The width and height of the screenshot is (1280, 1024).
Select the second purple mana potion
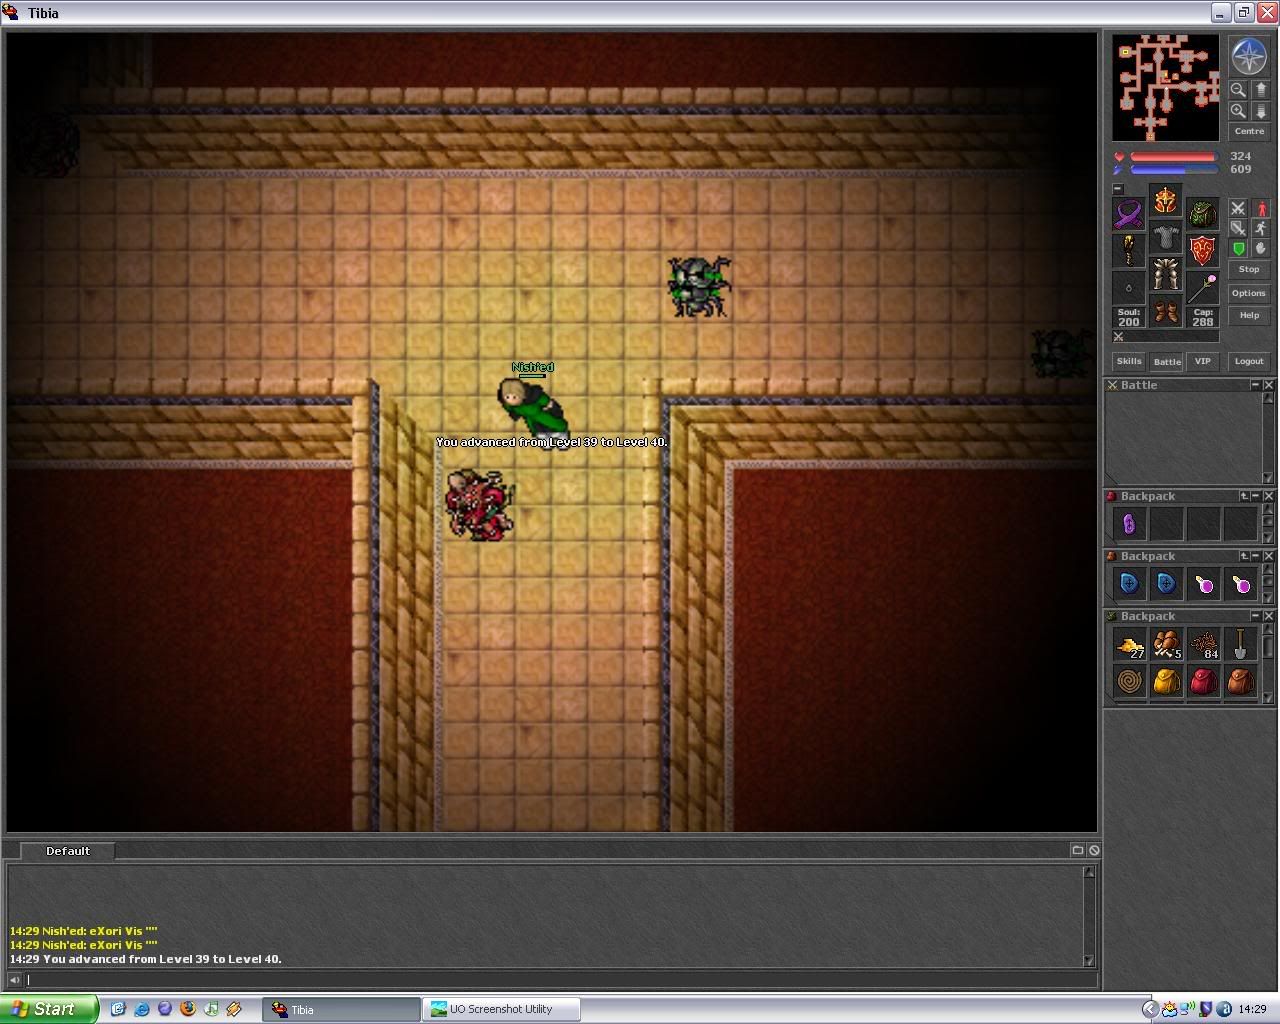click(1240, 583)
